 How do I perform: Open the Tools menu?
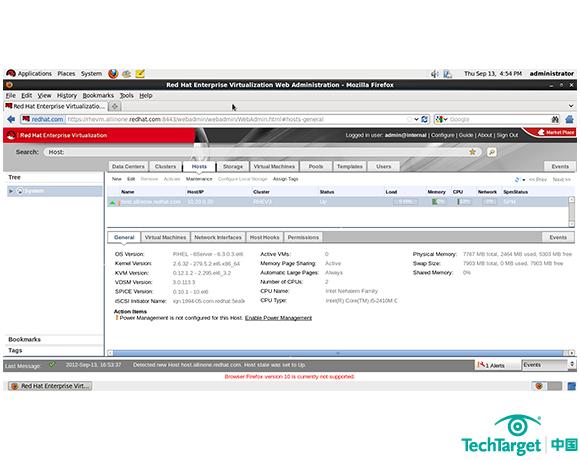[127, 95]
